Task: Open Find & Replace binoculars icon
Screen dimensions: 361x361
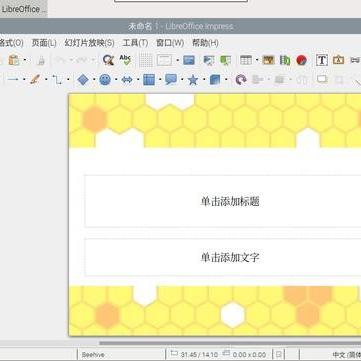Action: click(x=108, y=60)
